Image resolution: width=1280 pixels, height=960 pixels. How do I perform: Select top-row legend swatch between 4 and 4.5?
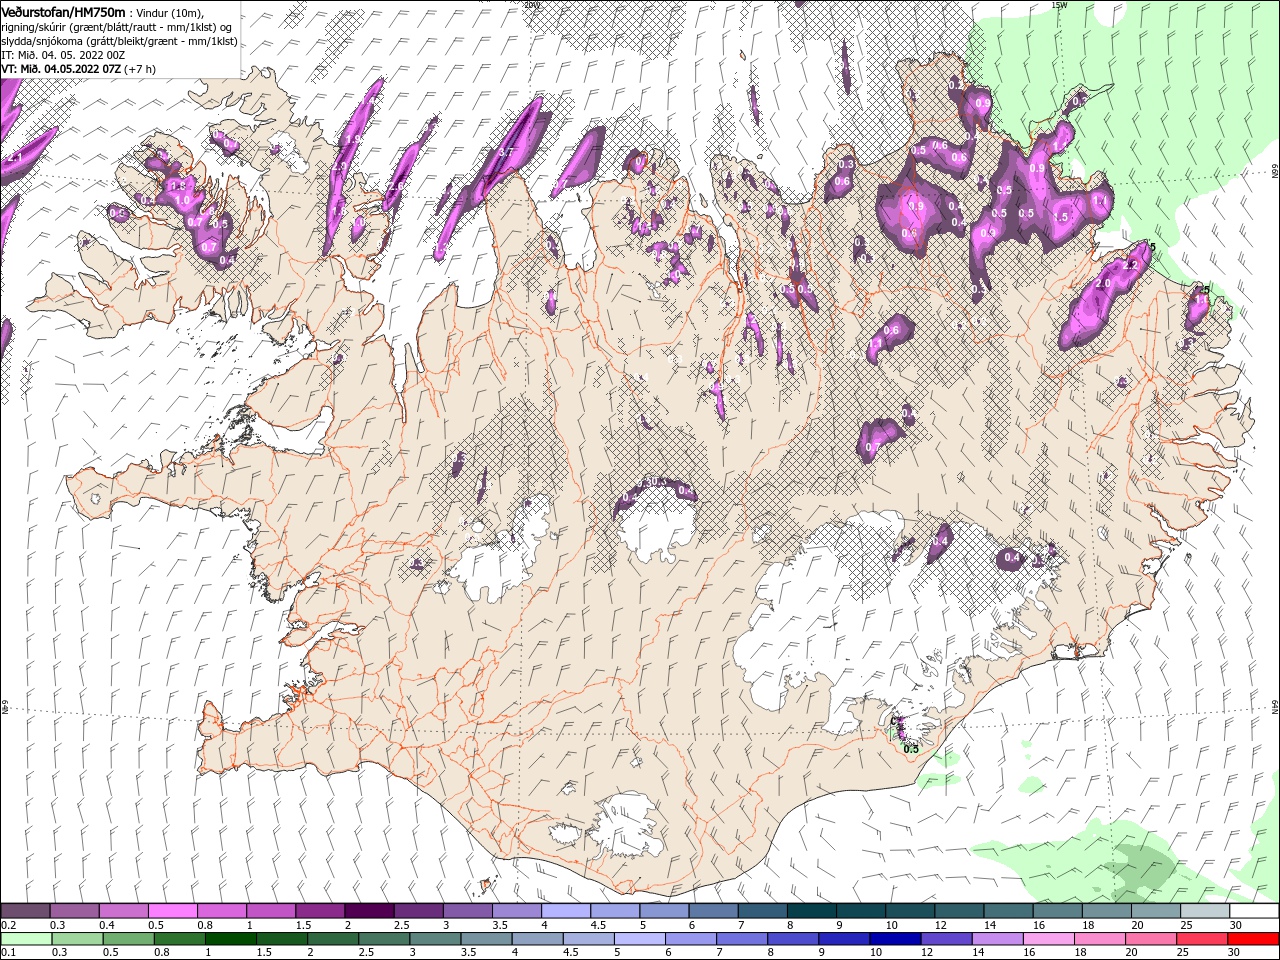[x=566, y=911]
